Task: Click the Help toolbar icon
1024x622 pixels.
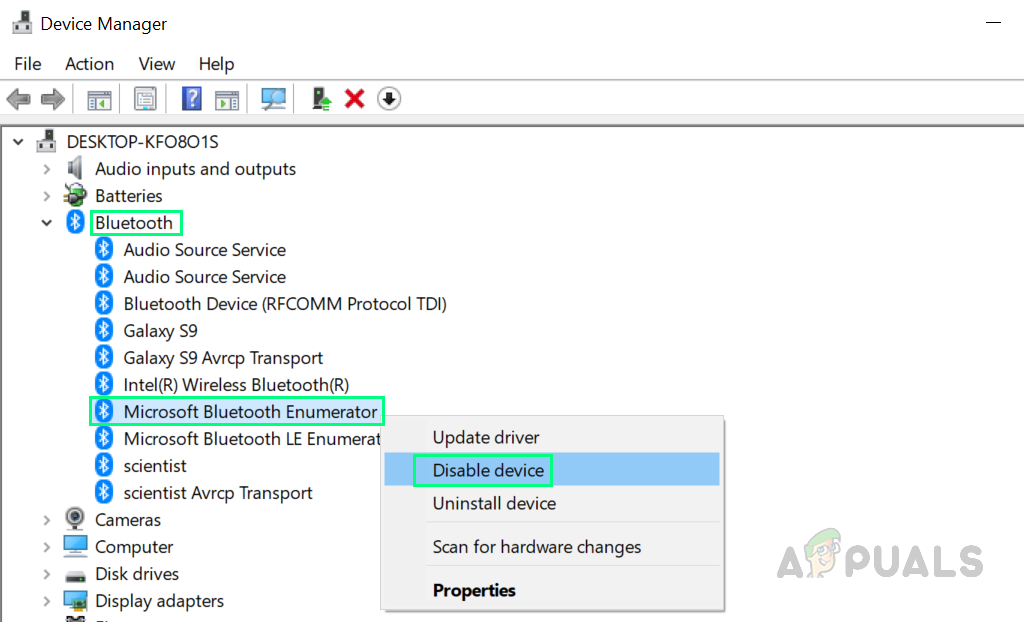Action: tap(190, 98)
